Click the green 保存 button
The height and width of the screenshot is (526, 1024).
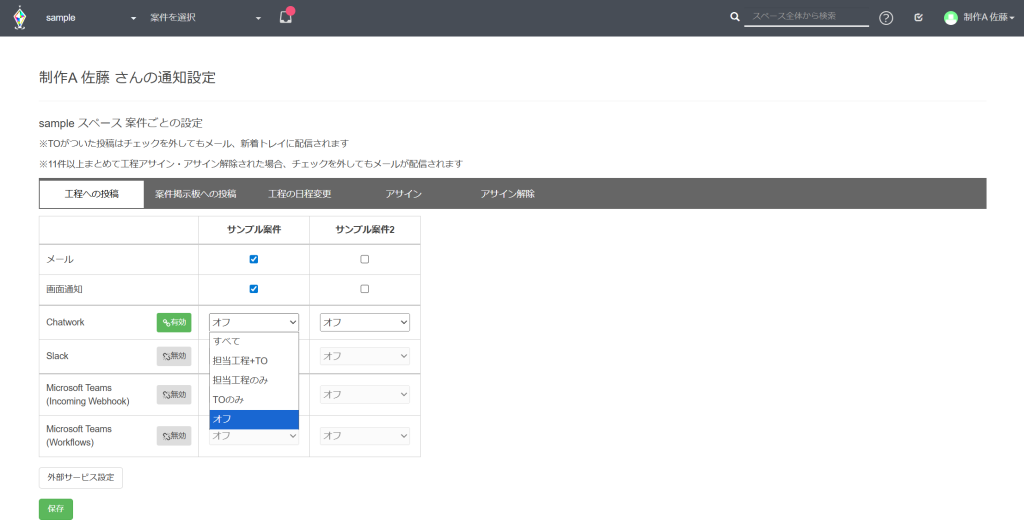56,509
